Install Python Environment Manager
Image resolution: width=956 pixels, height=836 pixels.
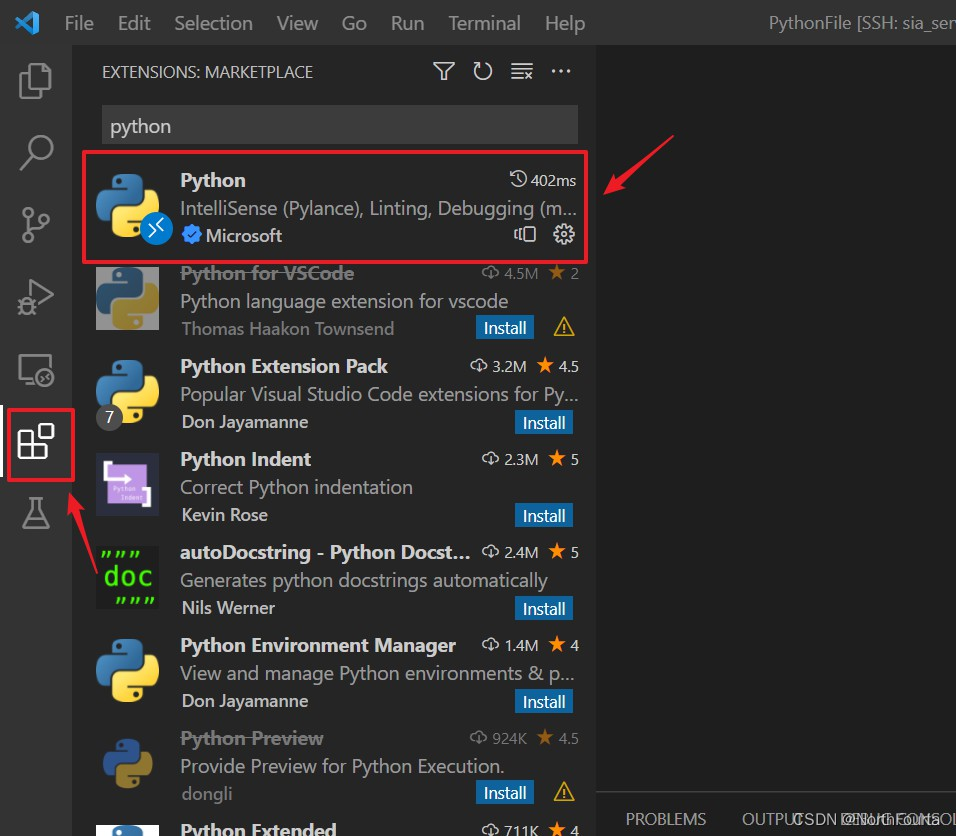pos(544,702)
